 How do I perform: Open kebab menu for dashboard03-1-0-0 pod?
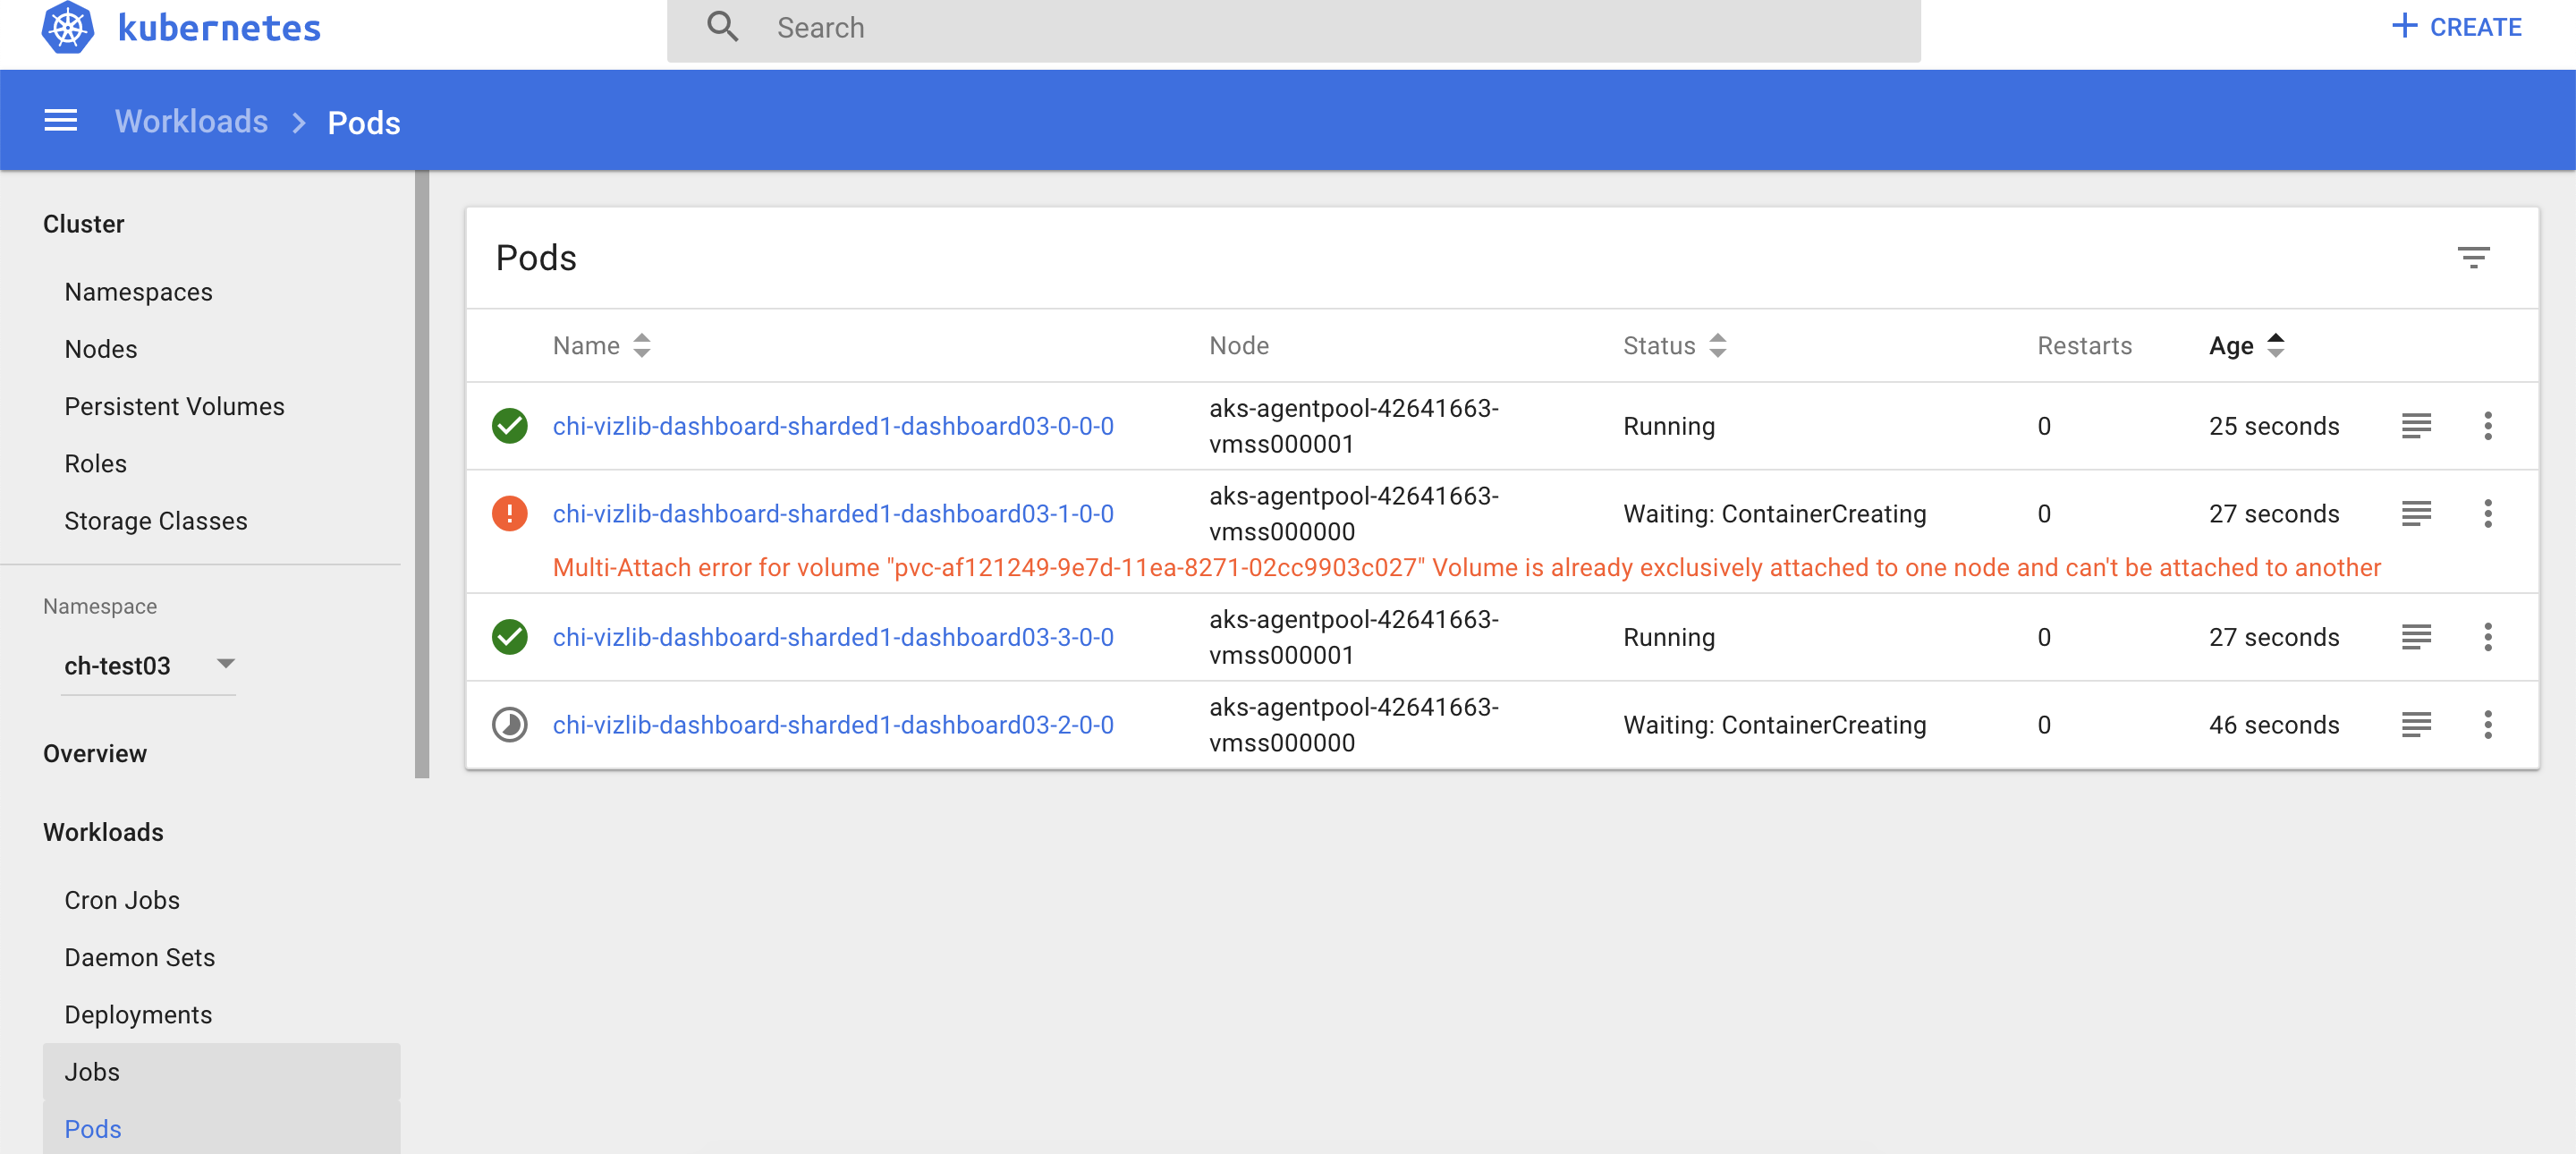[x=2489, y=513]
